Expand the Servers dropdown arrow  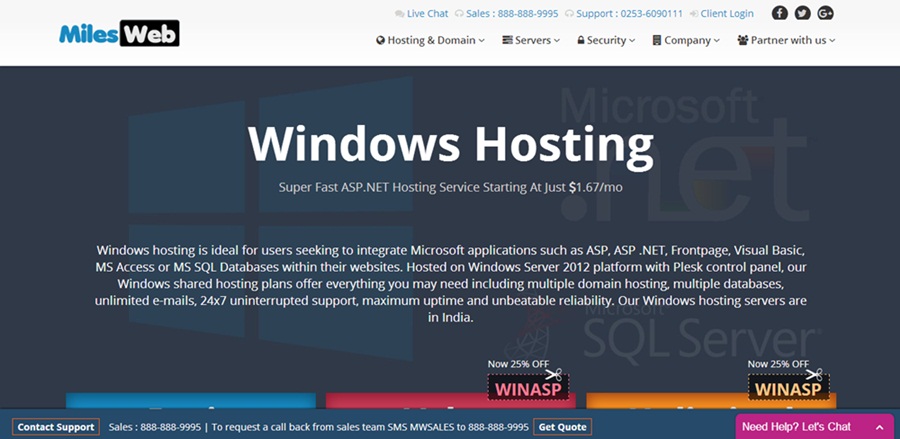(x=557, y=41)
